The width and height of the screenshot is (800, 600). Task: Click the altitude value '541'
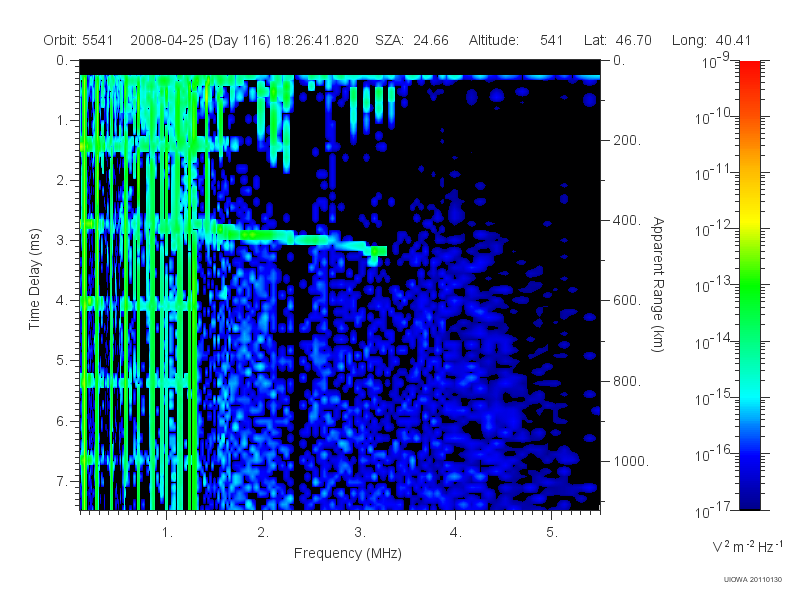coord(552,40)
